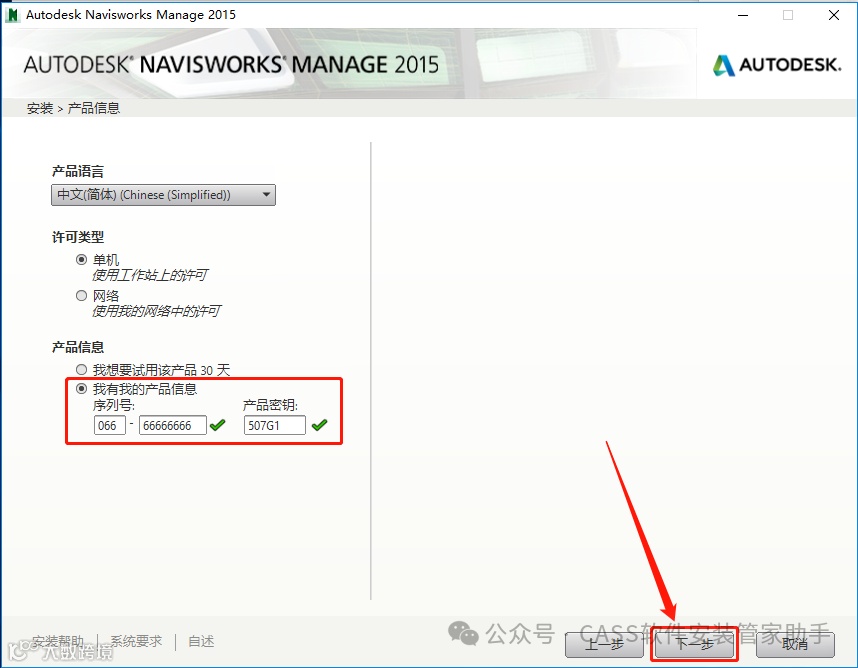
Task: Close the Navisworks installer window
Action: pyautogui.click(x=834, y=15)
